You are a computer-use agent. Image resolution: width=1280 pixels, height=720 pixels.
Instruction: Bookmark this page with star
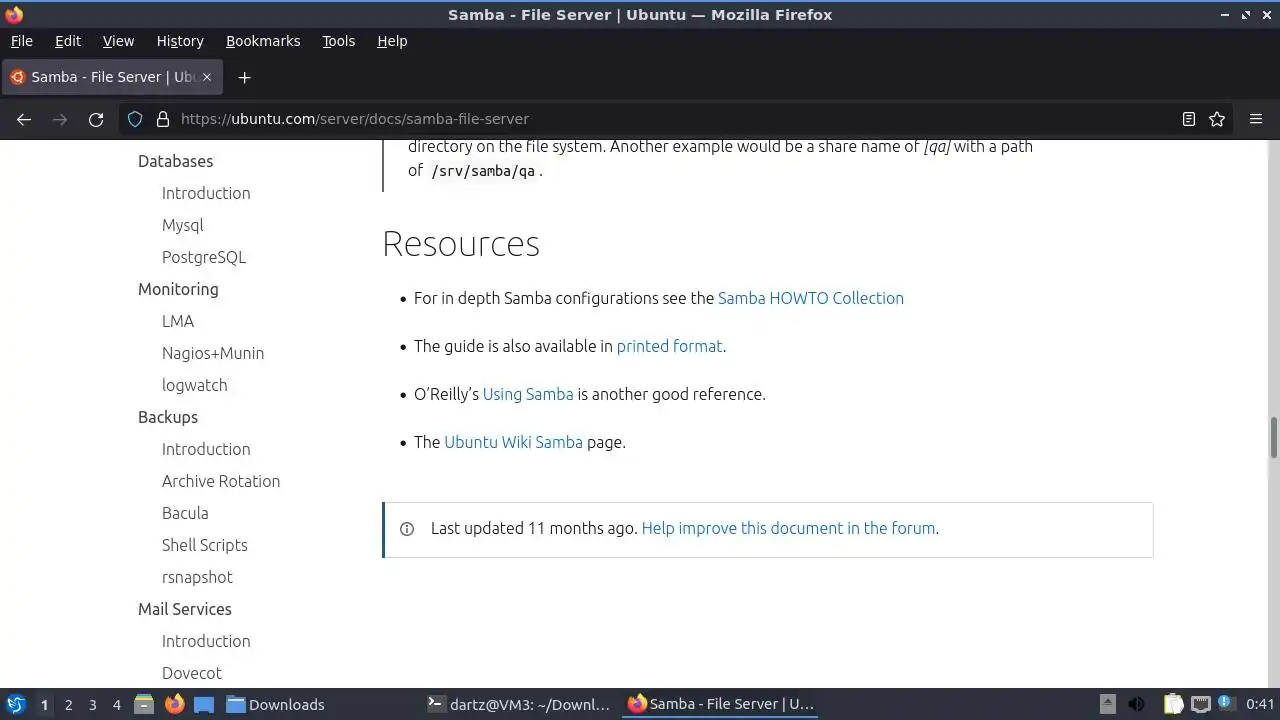(x=1217, y=119)
